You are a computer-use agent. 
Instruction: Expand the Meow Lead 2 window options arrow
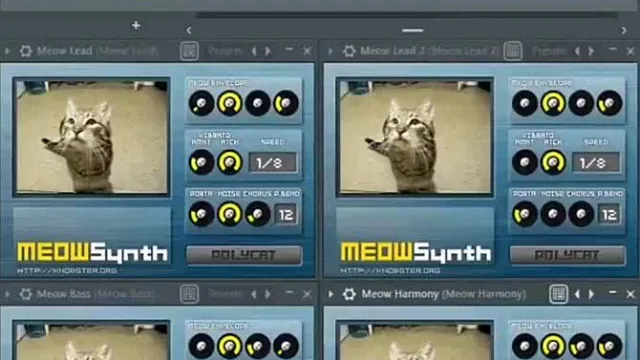click(331, 51)
